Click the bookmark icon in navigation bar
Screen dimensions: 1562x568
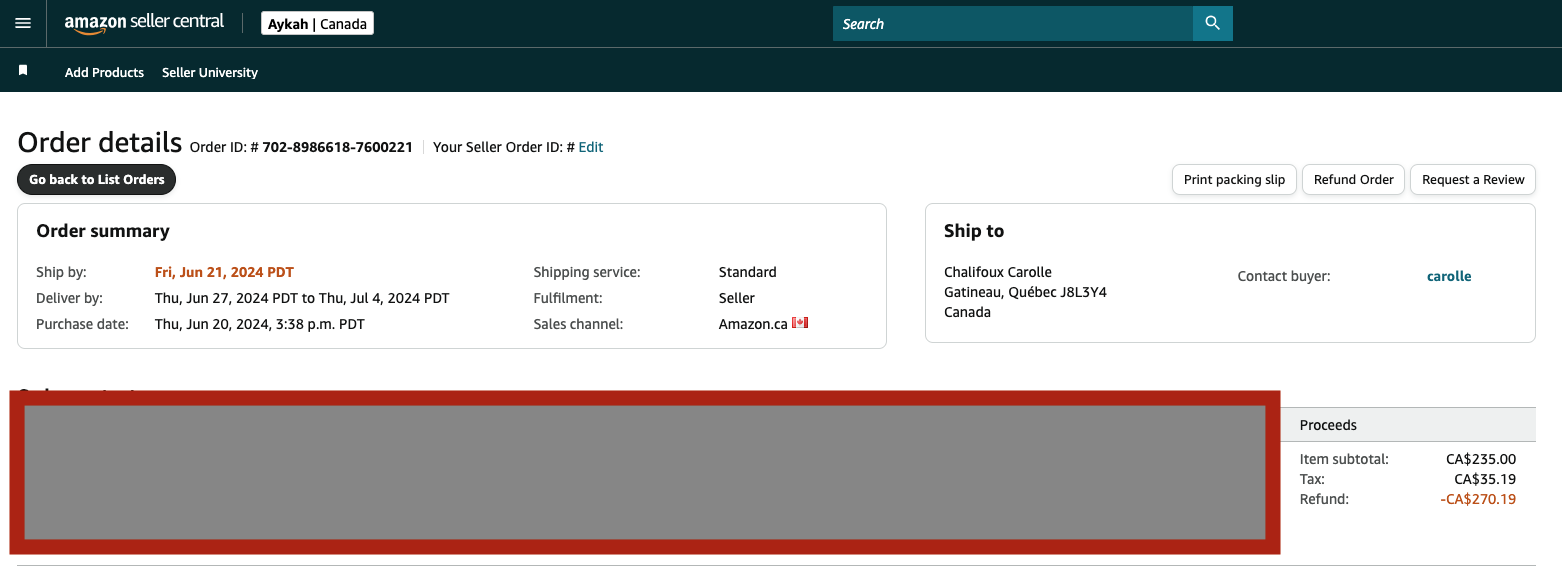[23, 71]
